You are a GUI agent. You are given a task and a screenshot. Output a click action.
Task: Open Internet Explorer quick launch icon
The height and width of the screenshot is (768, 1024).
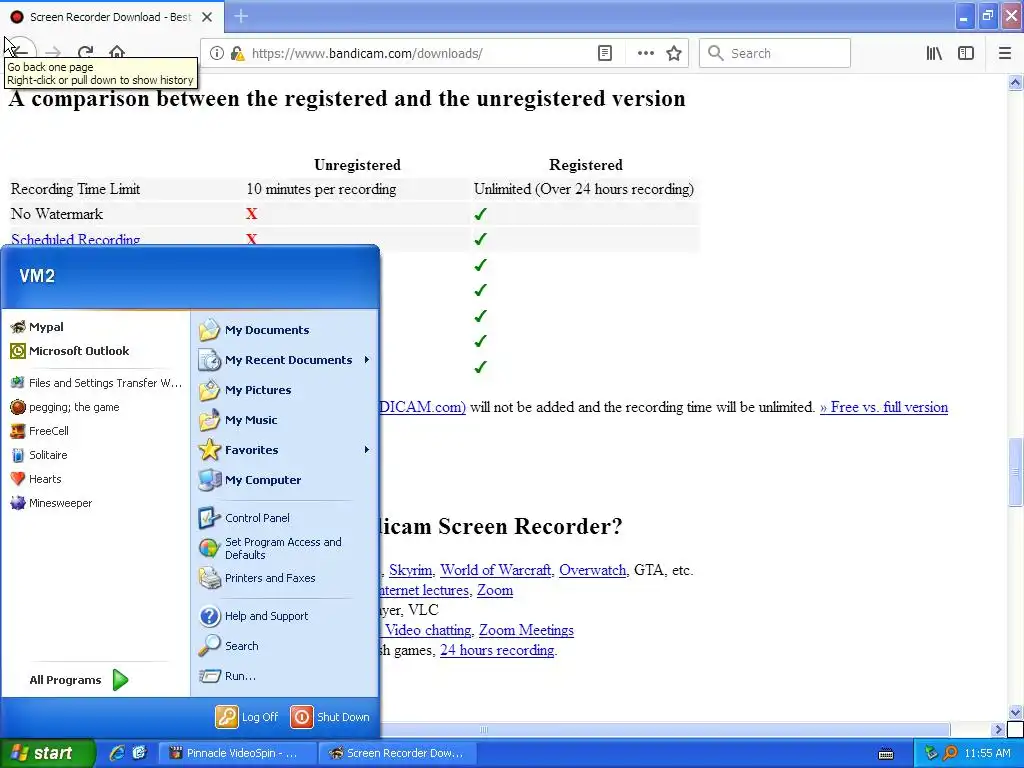[x=116, y=753]
